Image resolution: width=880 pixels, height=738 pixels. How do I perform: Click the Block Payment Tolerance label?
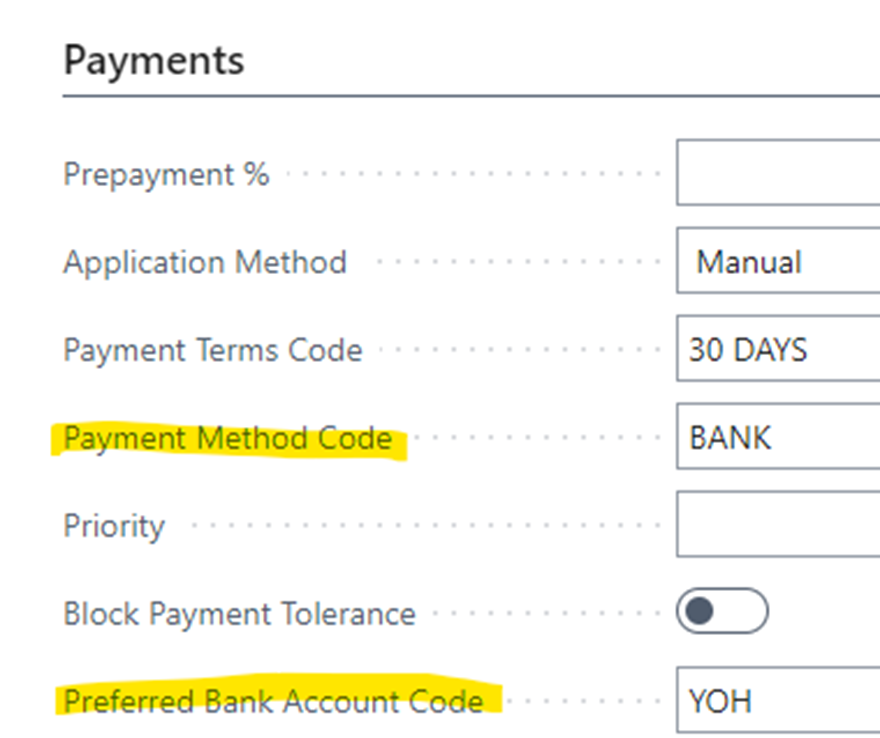coord(239,613)
